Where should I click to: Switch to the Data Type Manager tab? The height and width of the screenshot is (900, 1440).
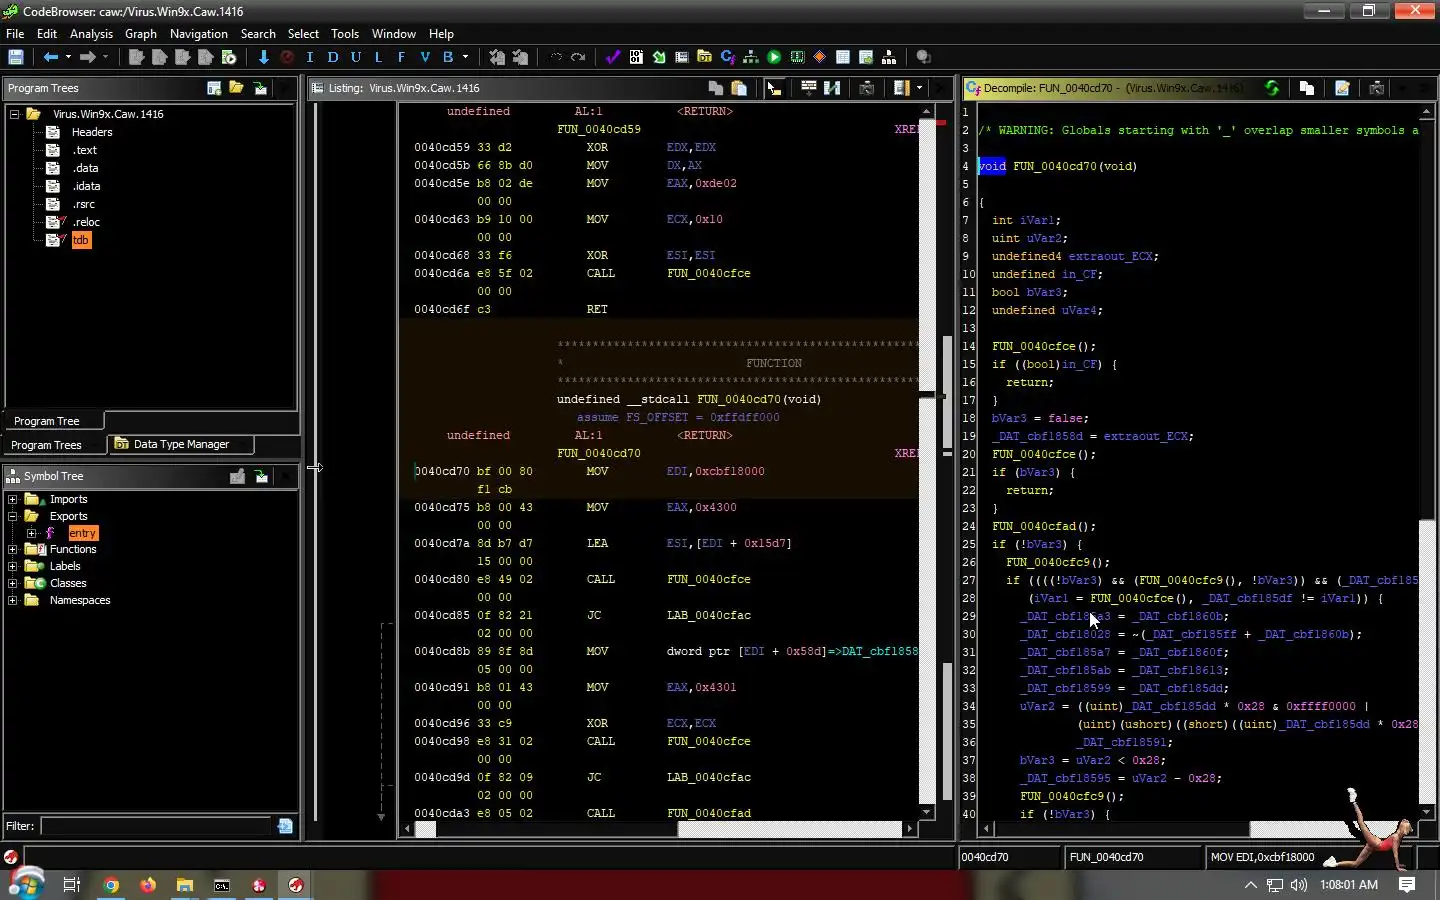180,444
